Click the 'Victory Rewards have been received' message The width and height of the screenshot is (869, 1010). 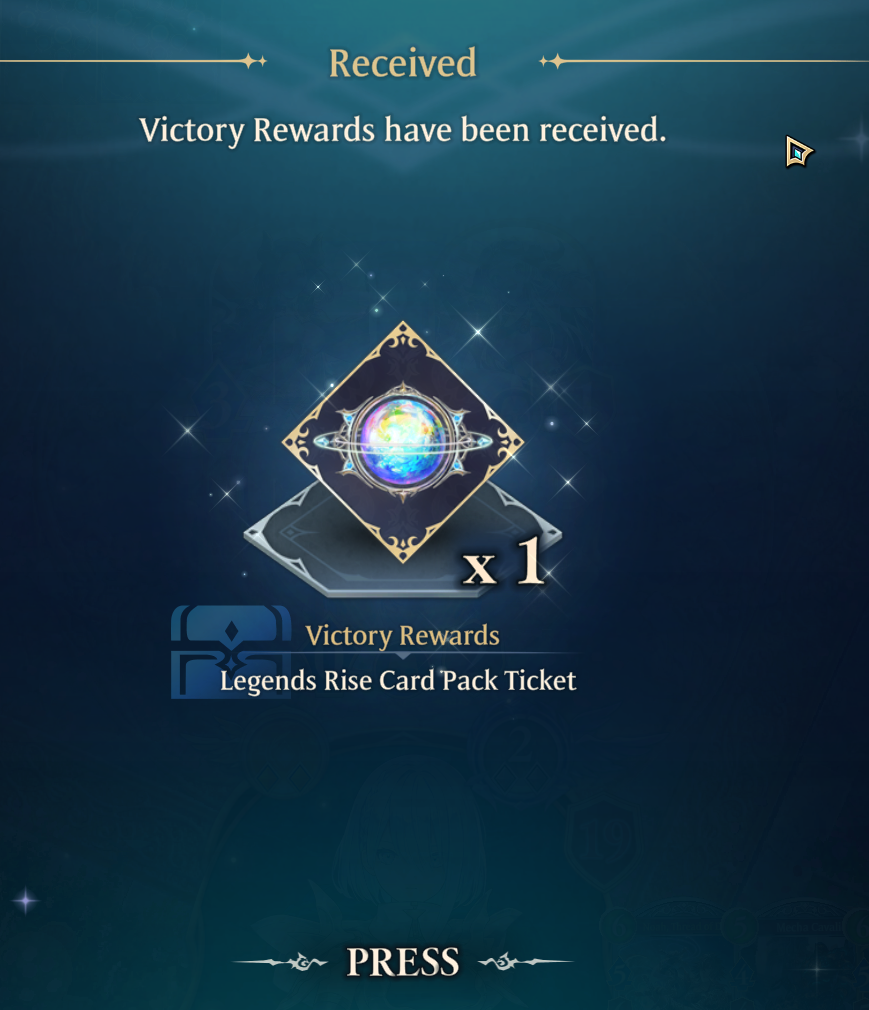(403, 130)
